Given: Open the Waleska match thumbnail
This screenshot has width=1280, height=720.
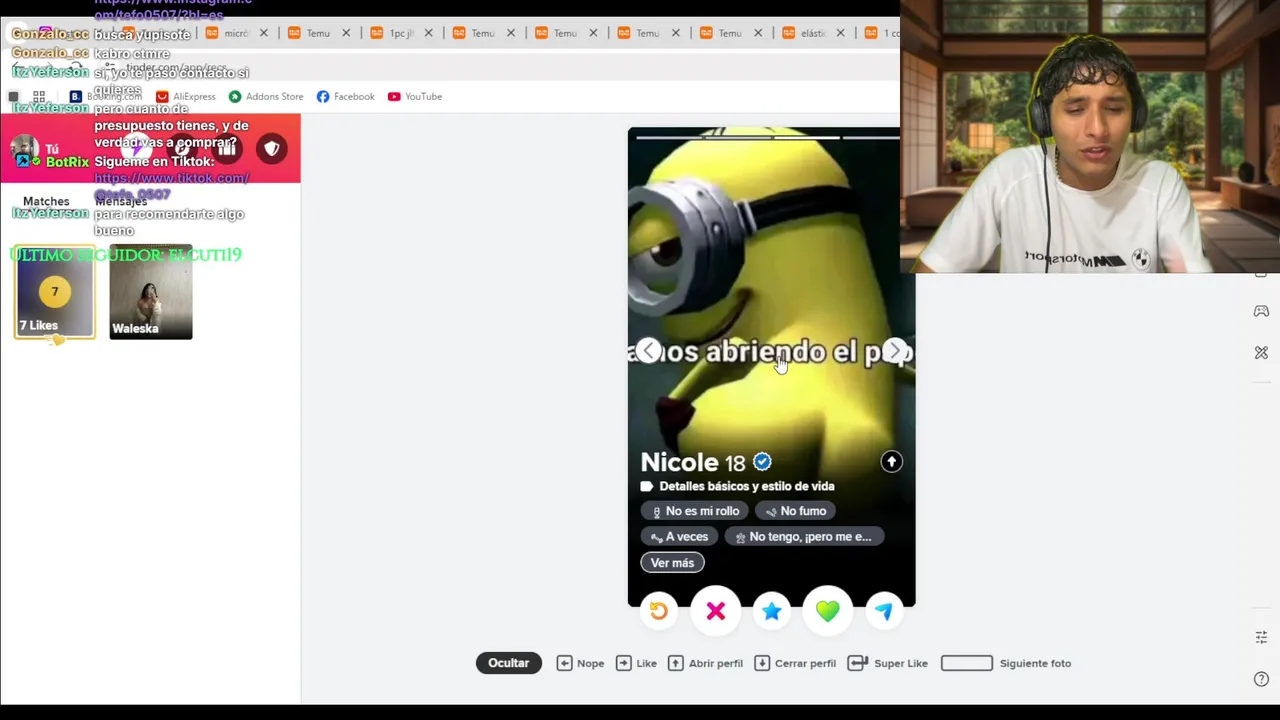Looking at the screenshot, I should [151, 292].
